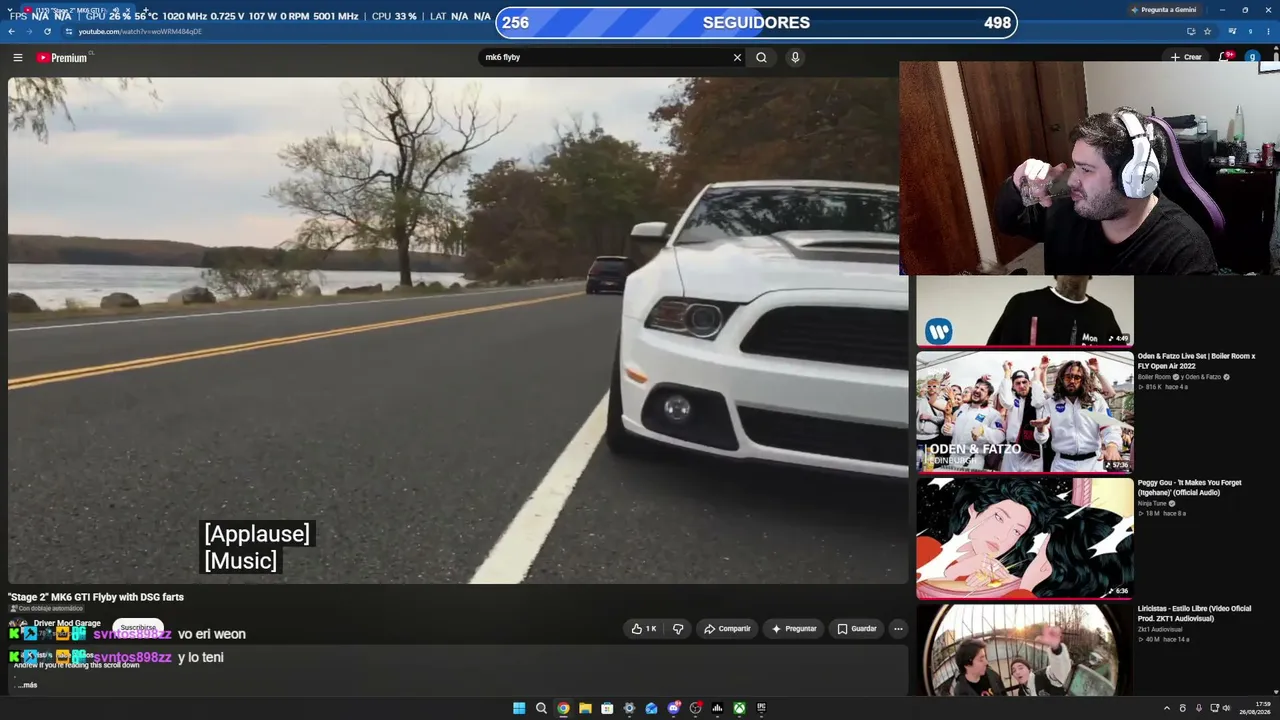Click the video title 'Stage 2 MK6 GTI Flyby'

96,597
